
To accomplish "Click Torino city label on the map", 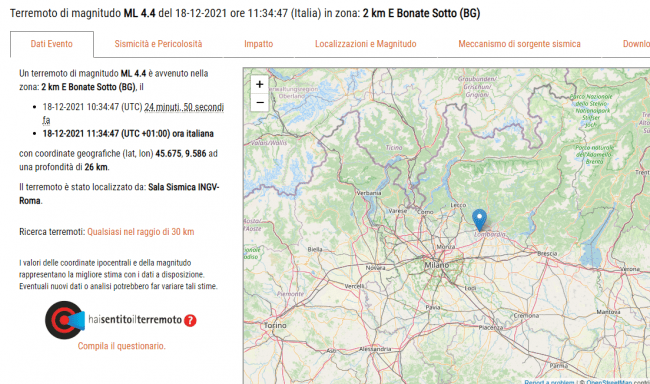I will [x=275, y=326].
